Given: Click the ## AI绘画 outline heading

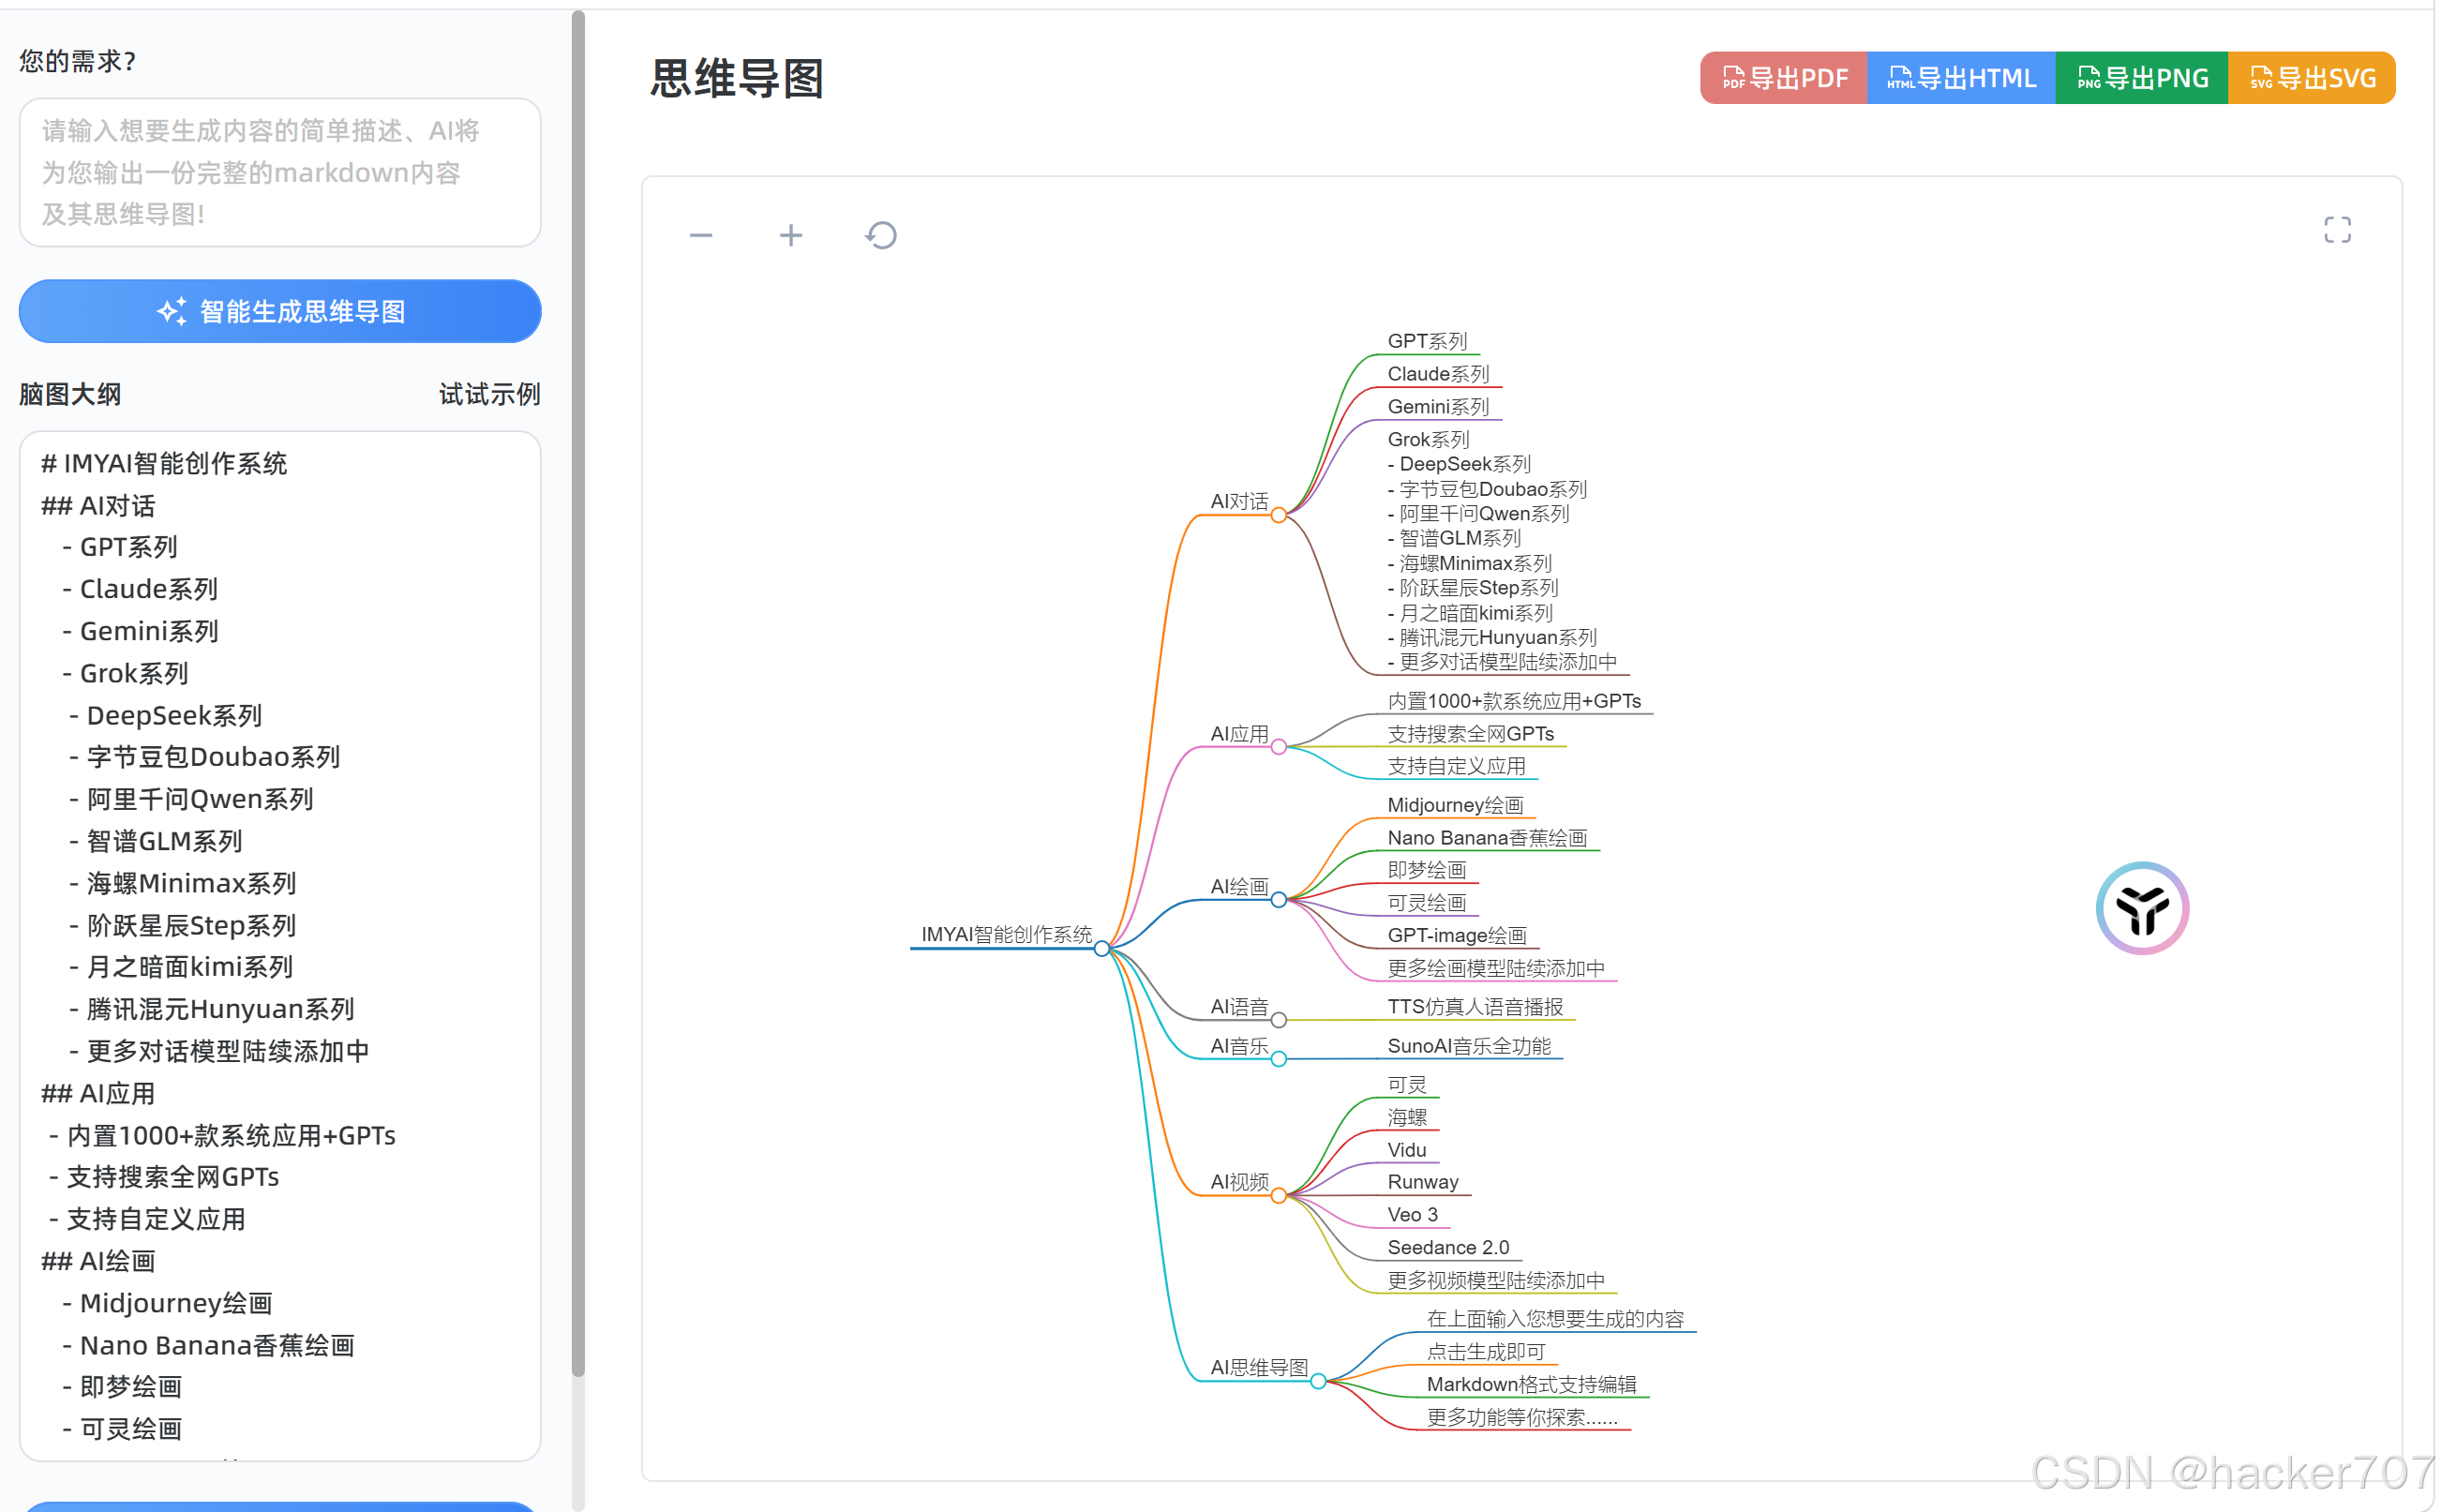Looking at the screenshot, I should point(98,1261).
